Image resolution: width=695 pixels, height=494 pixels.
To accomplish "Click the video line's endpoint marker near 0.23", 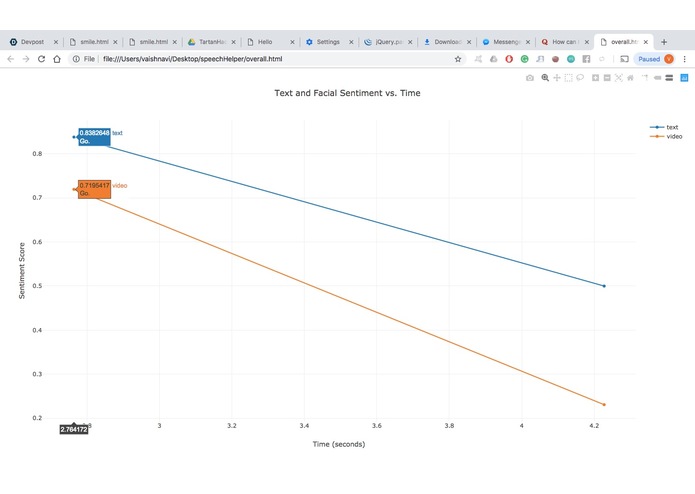I will coord(604,405).
